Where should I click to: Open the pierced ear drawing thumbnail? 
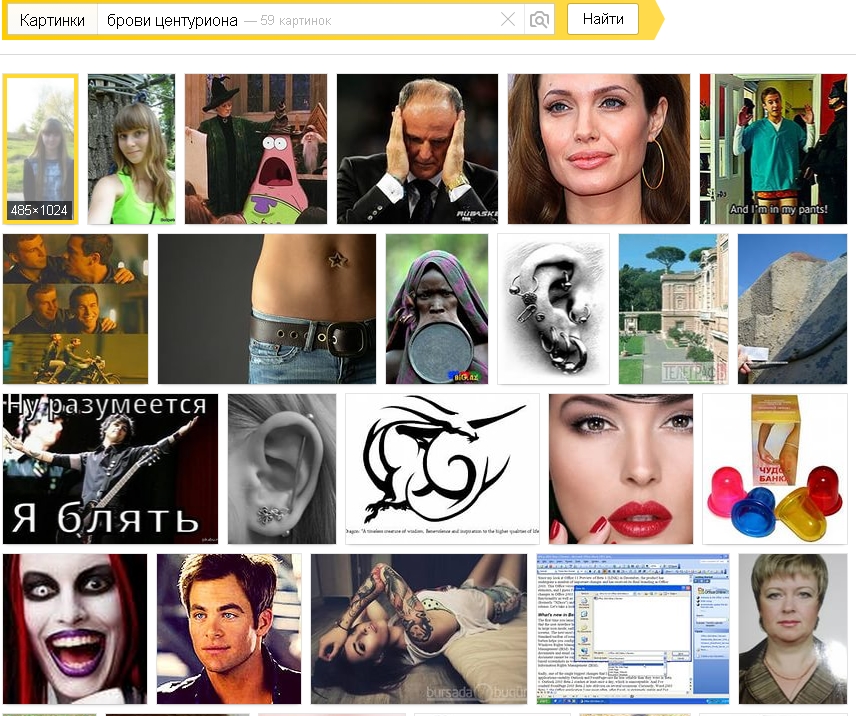click(x=554, y=309)
